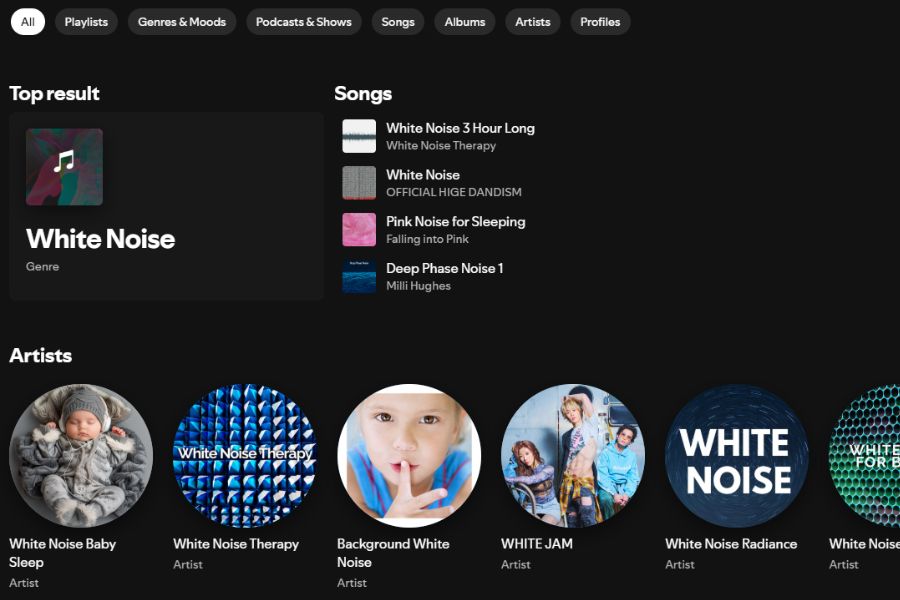The width and height of the screenshot is (900, 600).
Task: Click the Deep Phase Noise 1 title
Action: click(x=445, y=268)
